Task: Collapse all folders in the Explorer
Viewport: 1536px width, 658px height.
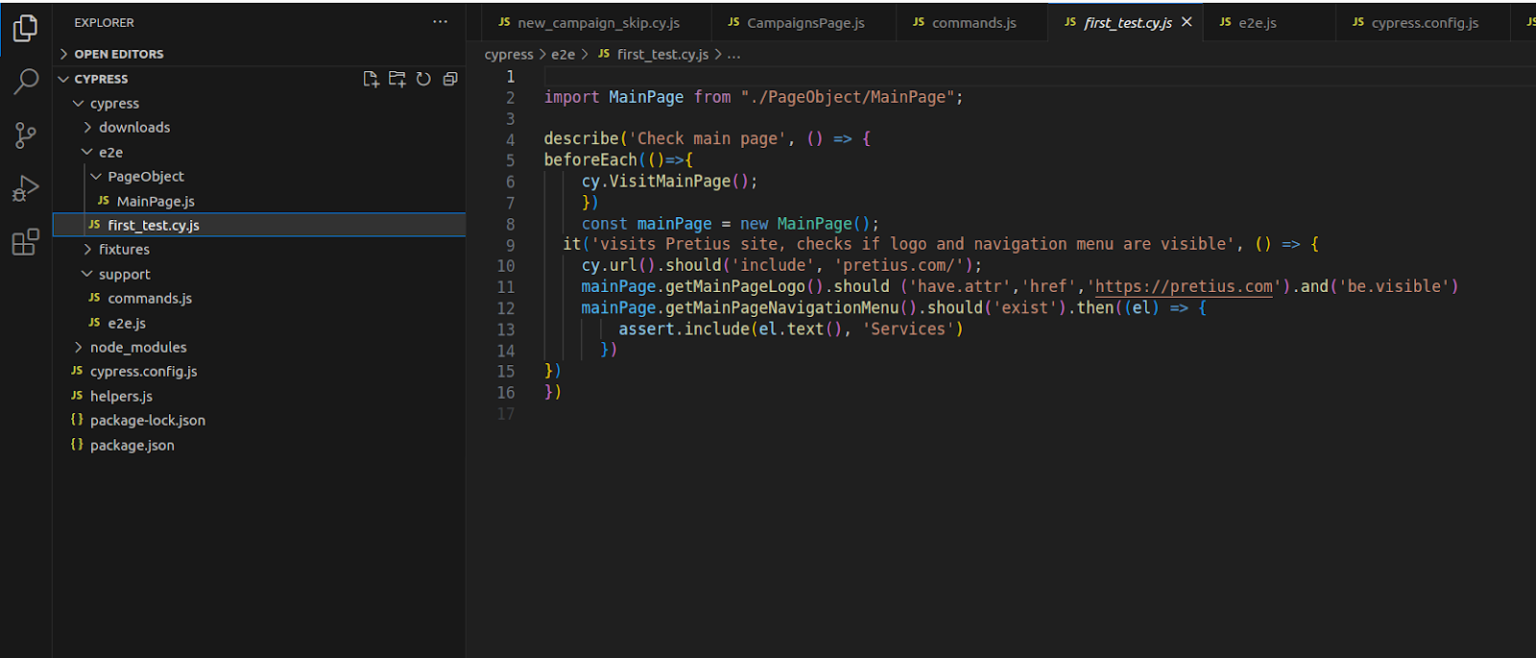Action: pos(449,78)
